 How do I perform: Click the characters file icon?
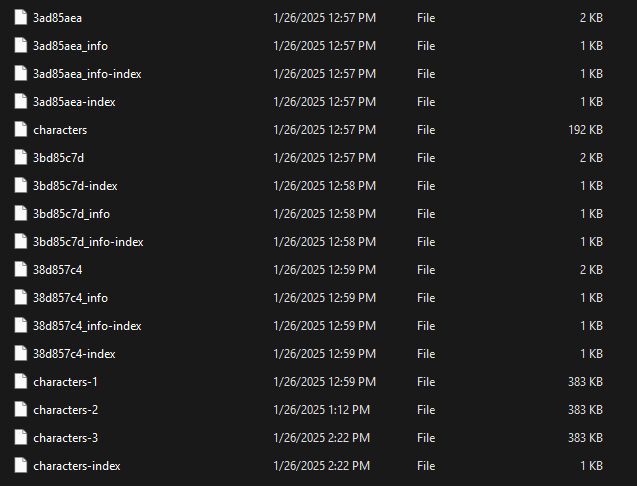coord(21,130)
